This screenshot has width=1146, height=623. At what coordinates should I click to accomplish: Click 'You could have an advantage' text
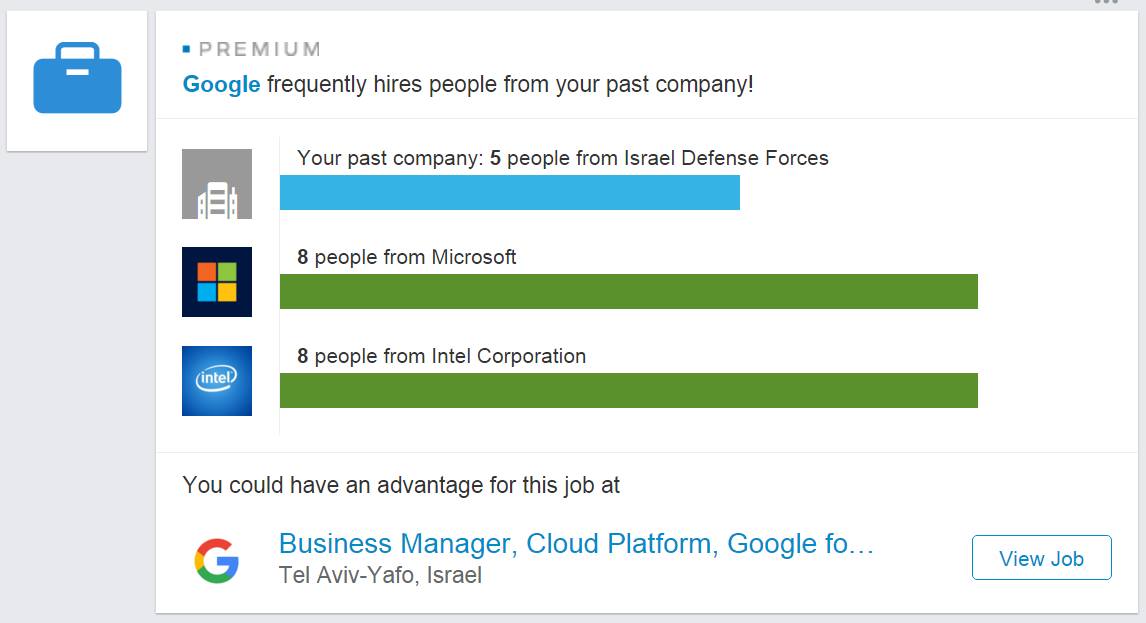tap(401, 486)
